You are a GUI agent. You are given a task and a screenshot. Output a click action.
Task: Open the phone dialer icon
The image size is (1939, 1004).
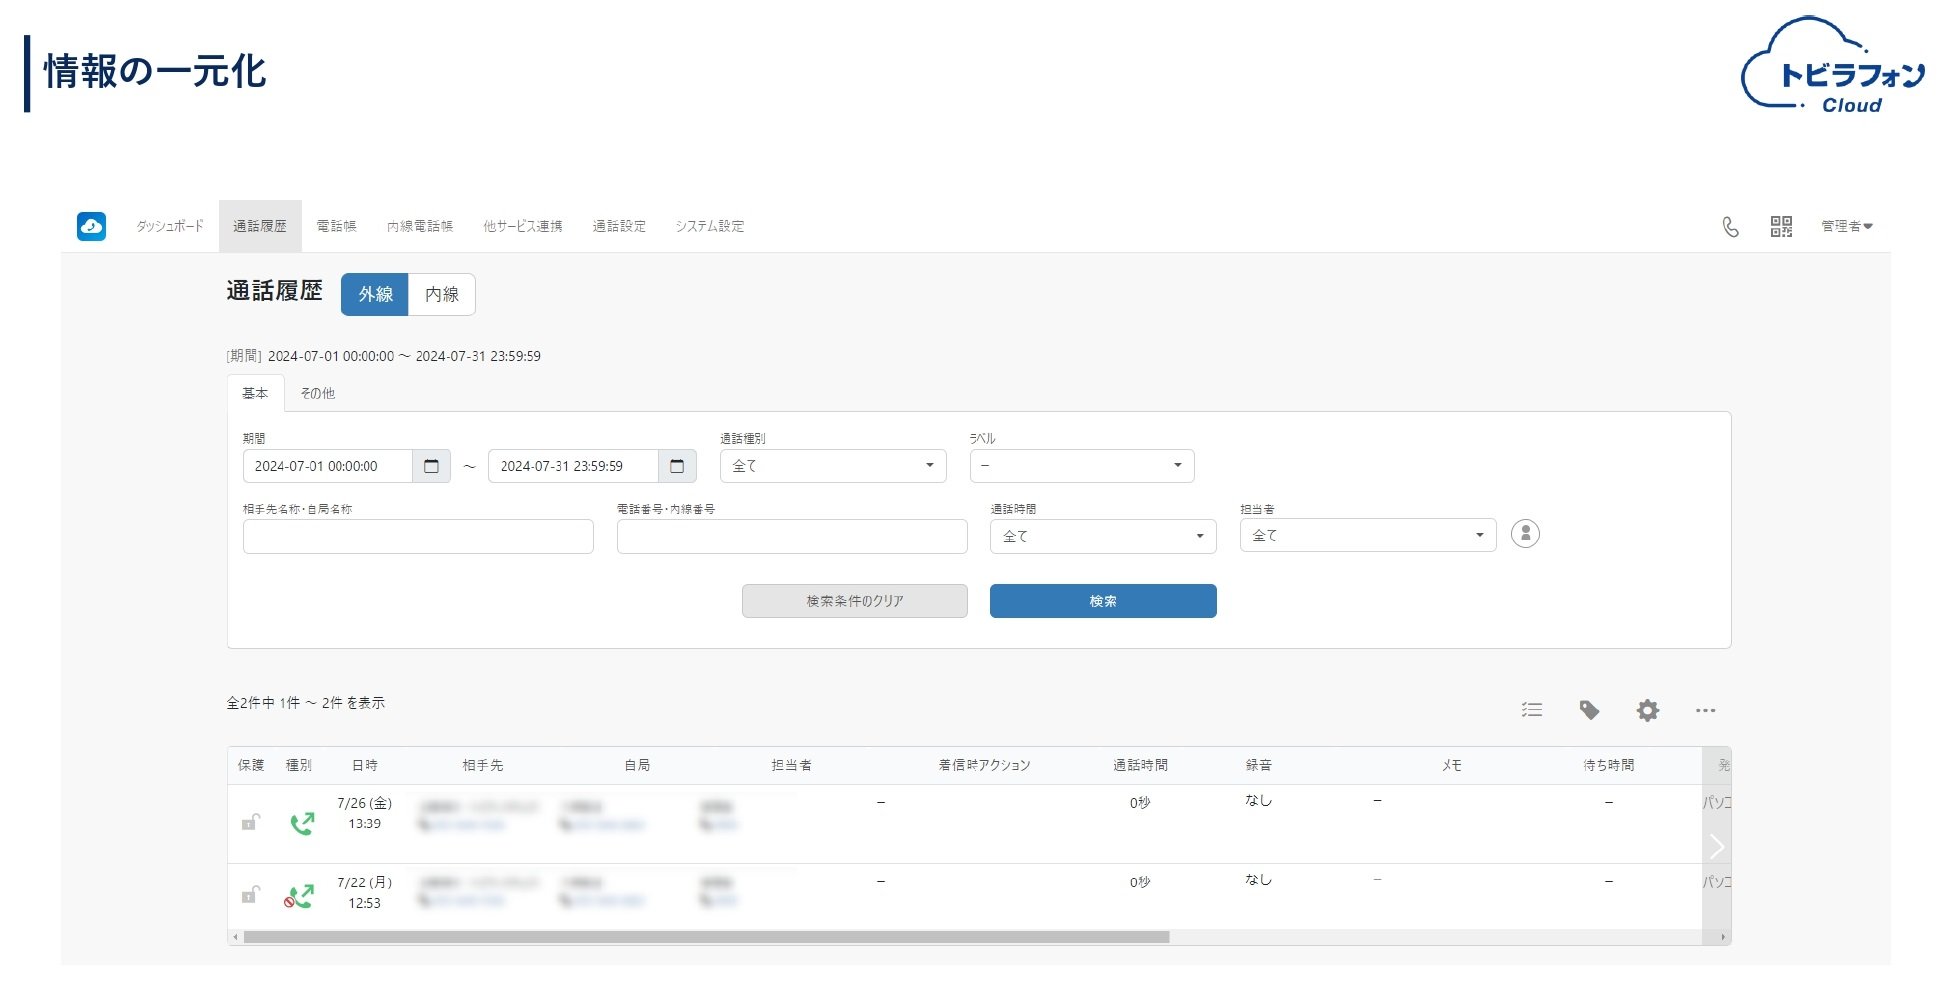click(x=1730, y=227)
